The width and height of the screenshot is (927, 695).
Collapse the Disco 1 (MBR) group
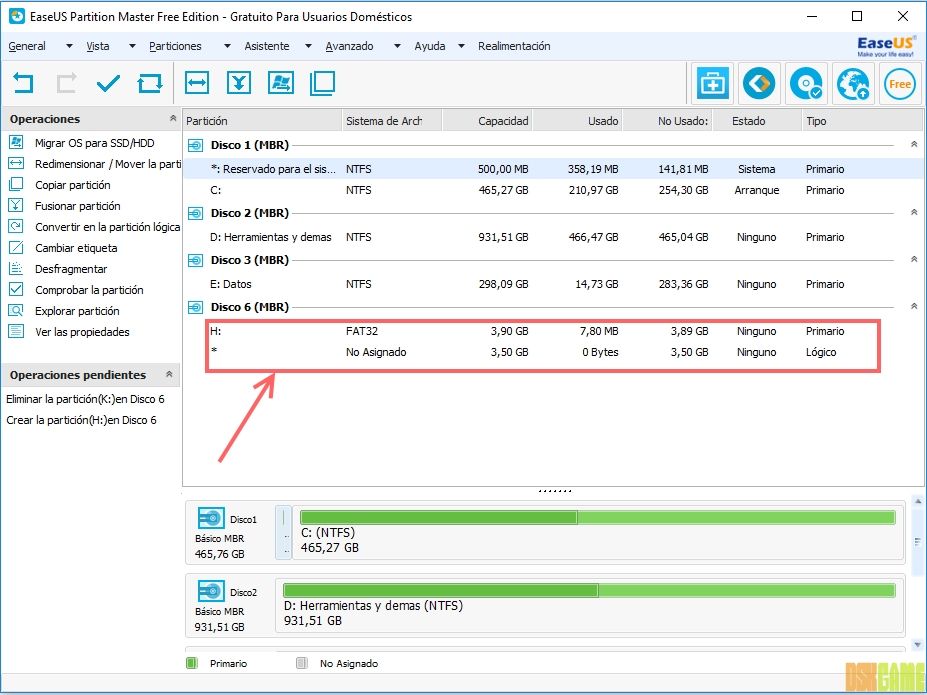point(913,145)
